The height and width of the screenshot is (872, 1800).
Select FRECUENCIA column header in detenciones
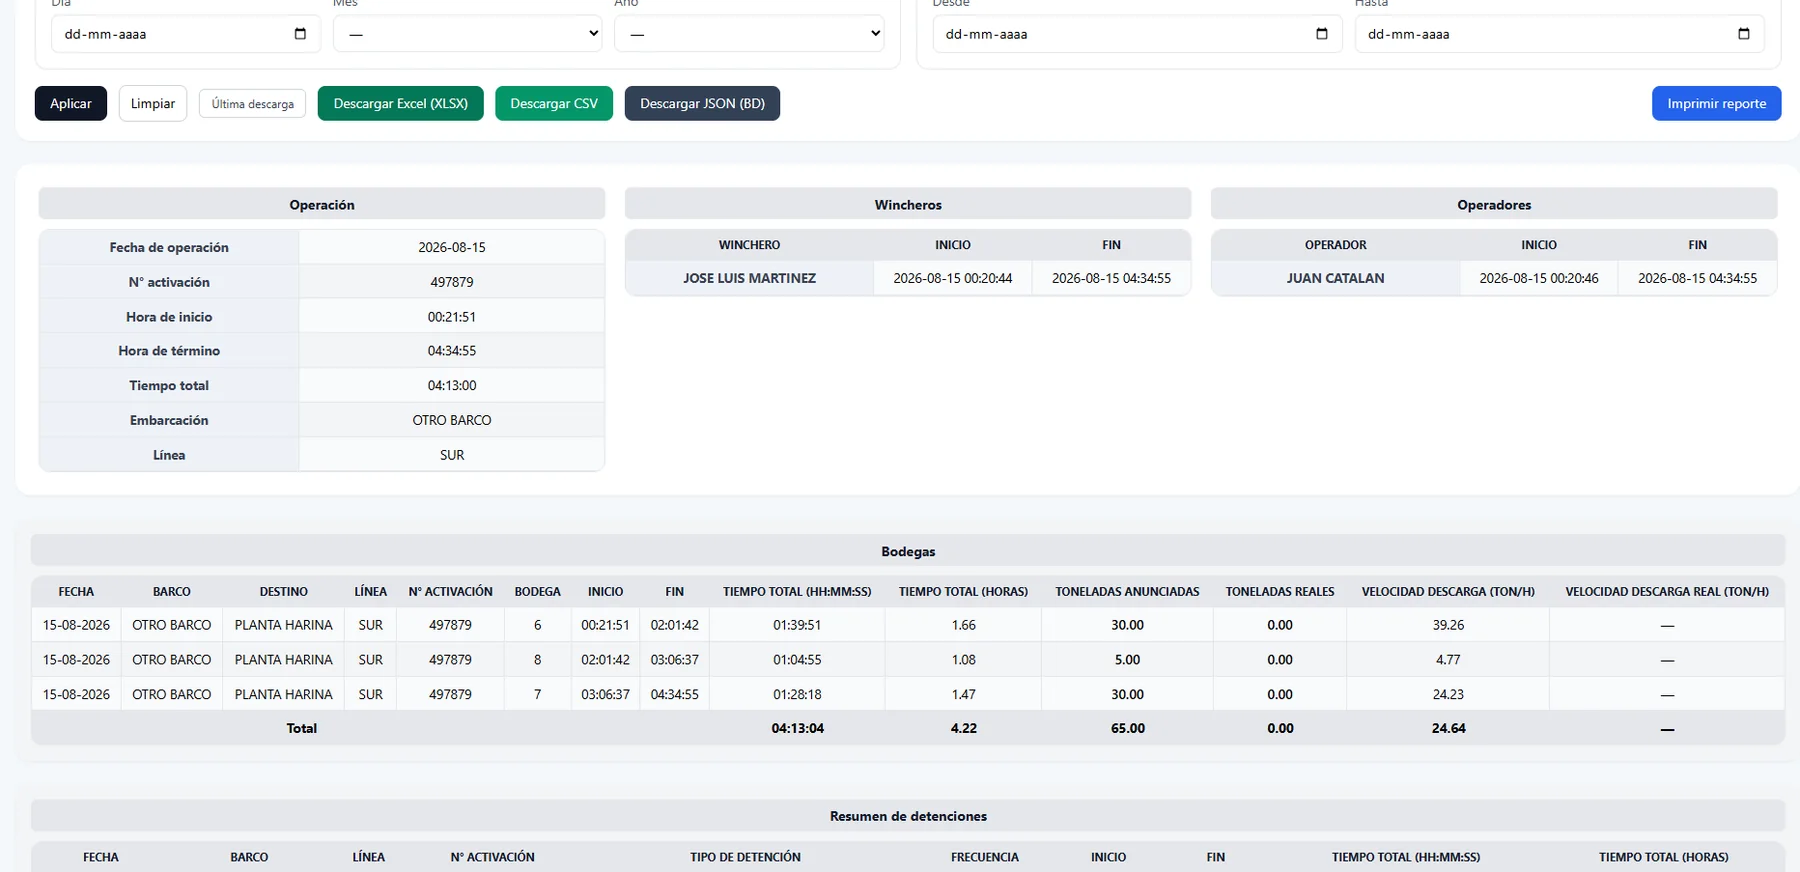[x=985, y=857]
